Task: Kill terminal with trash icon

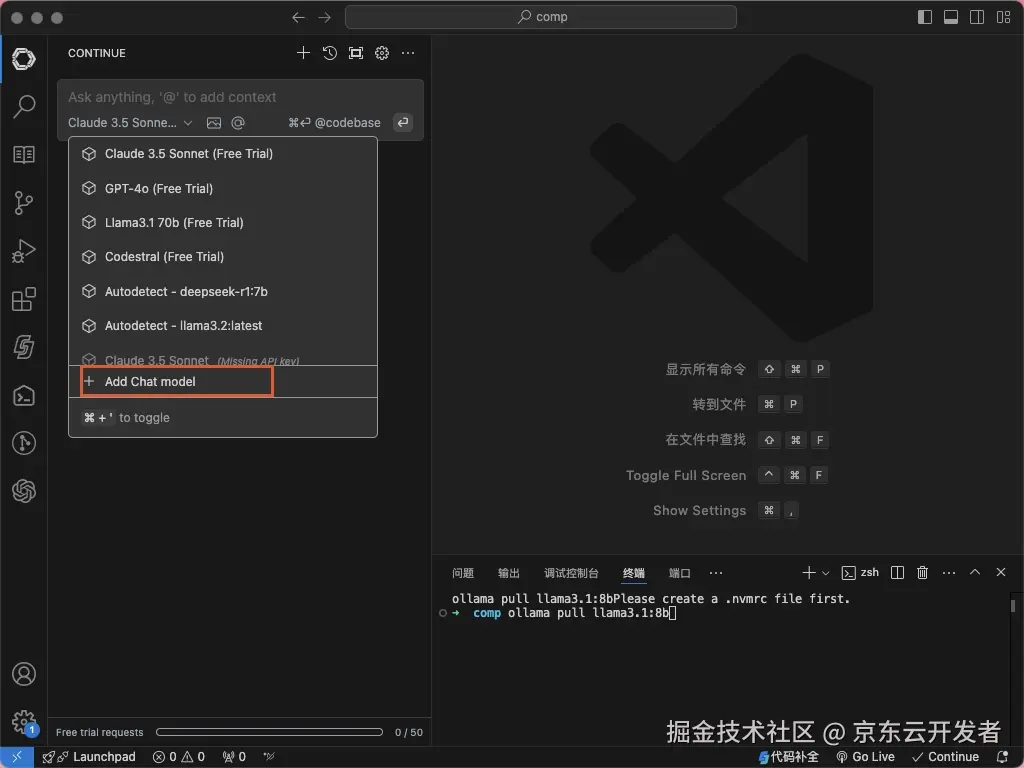Action: point(922,573)
